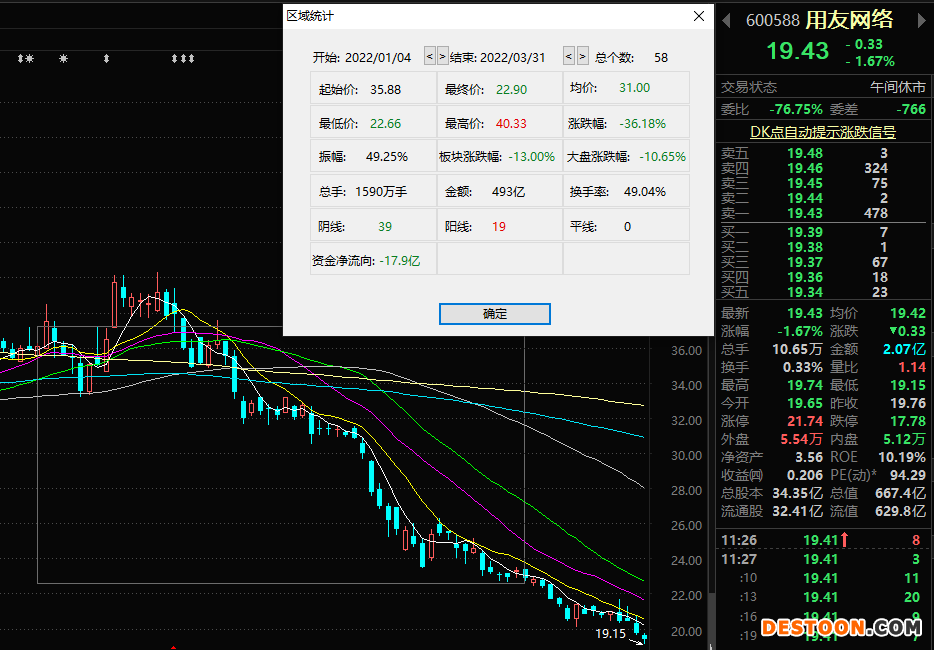
Task: Click stock code 600588
Action: pyautogui.click(x=773, y=20)
